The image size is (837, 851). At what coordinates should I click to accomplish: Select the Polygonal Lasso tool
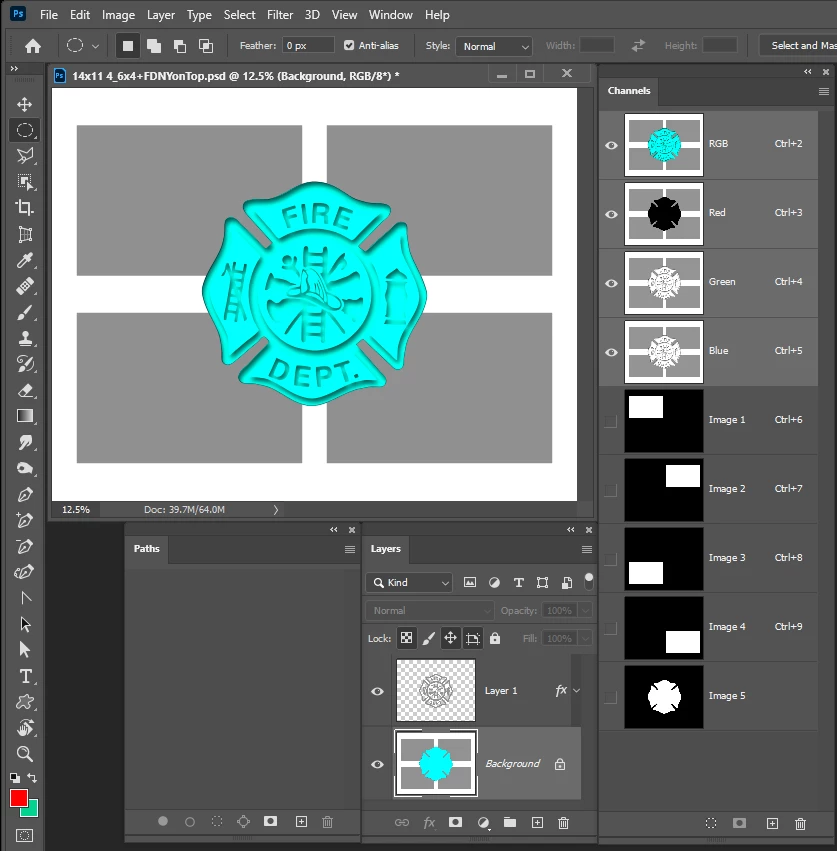[x=24, y=156]
